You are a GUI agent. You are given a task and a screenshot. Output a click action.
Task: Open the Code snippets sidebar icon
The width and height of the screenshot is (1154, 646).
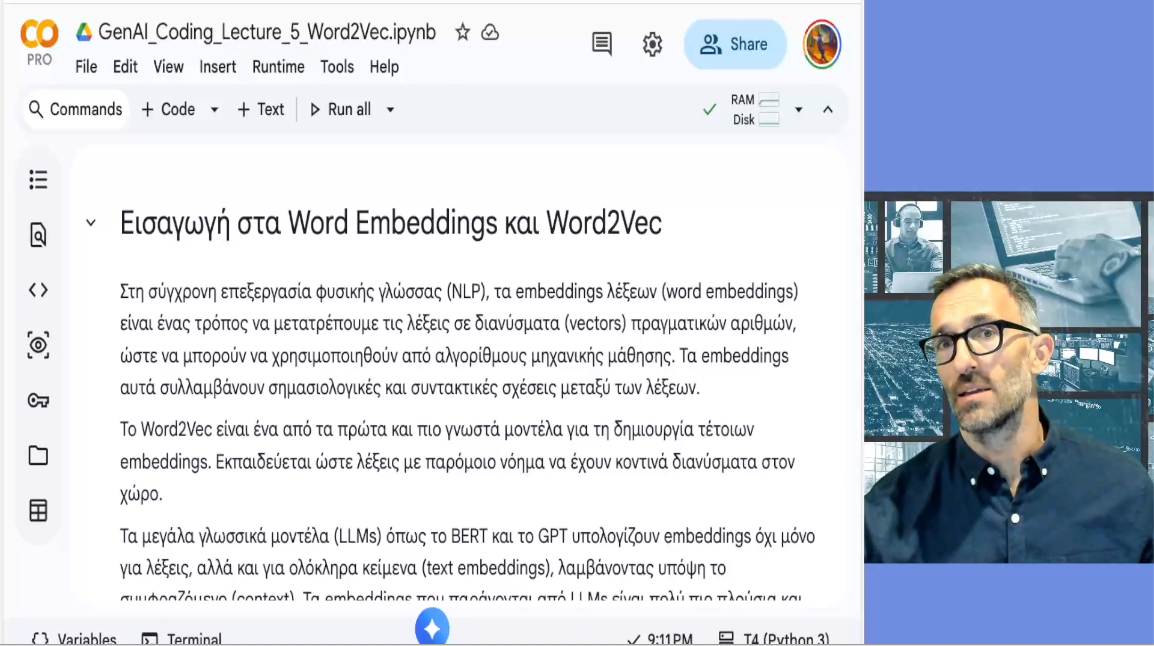pyautogui.click(x=38, y=290)
